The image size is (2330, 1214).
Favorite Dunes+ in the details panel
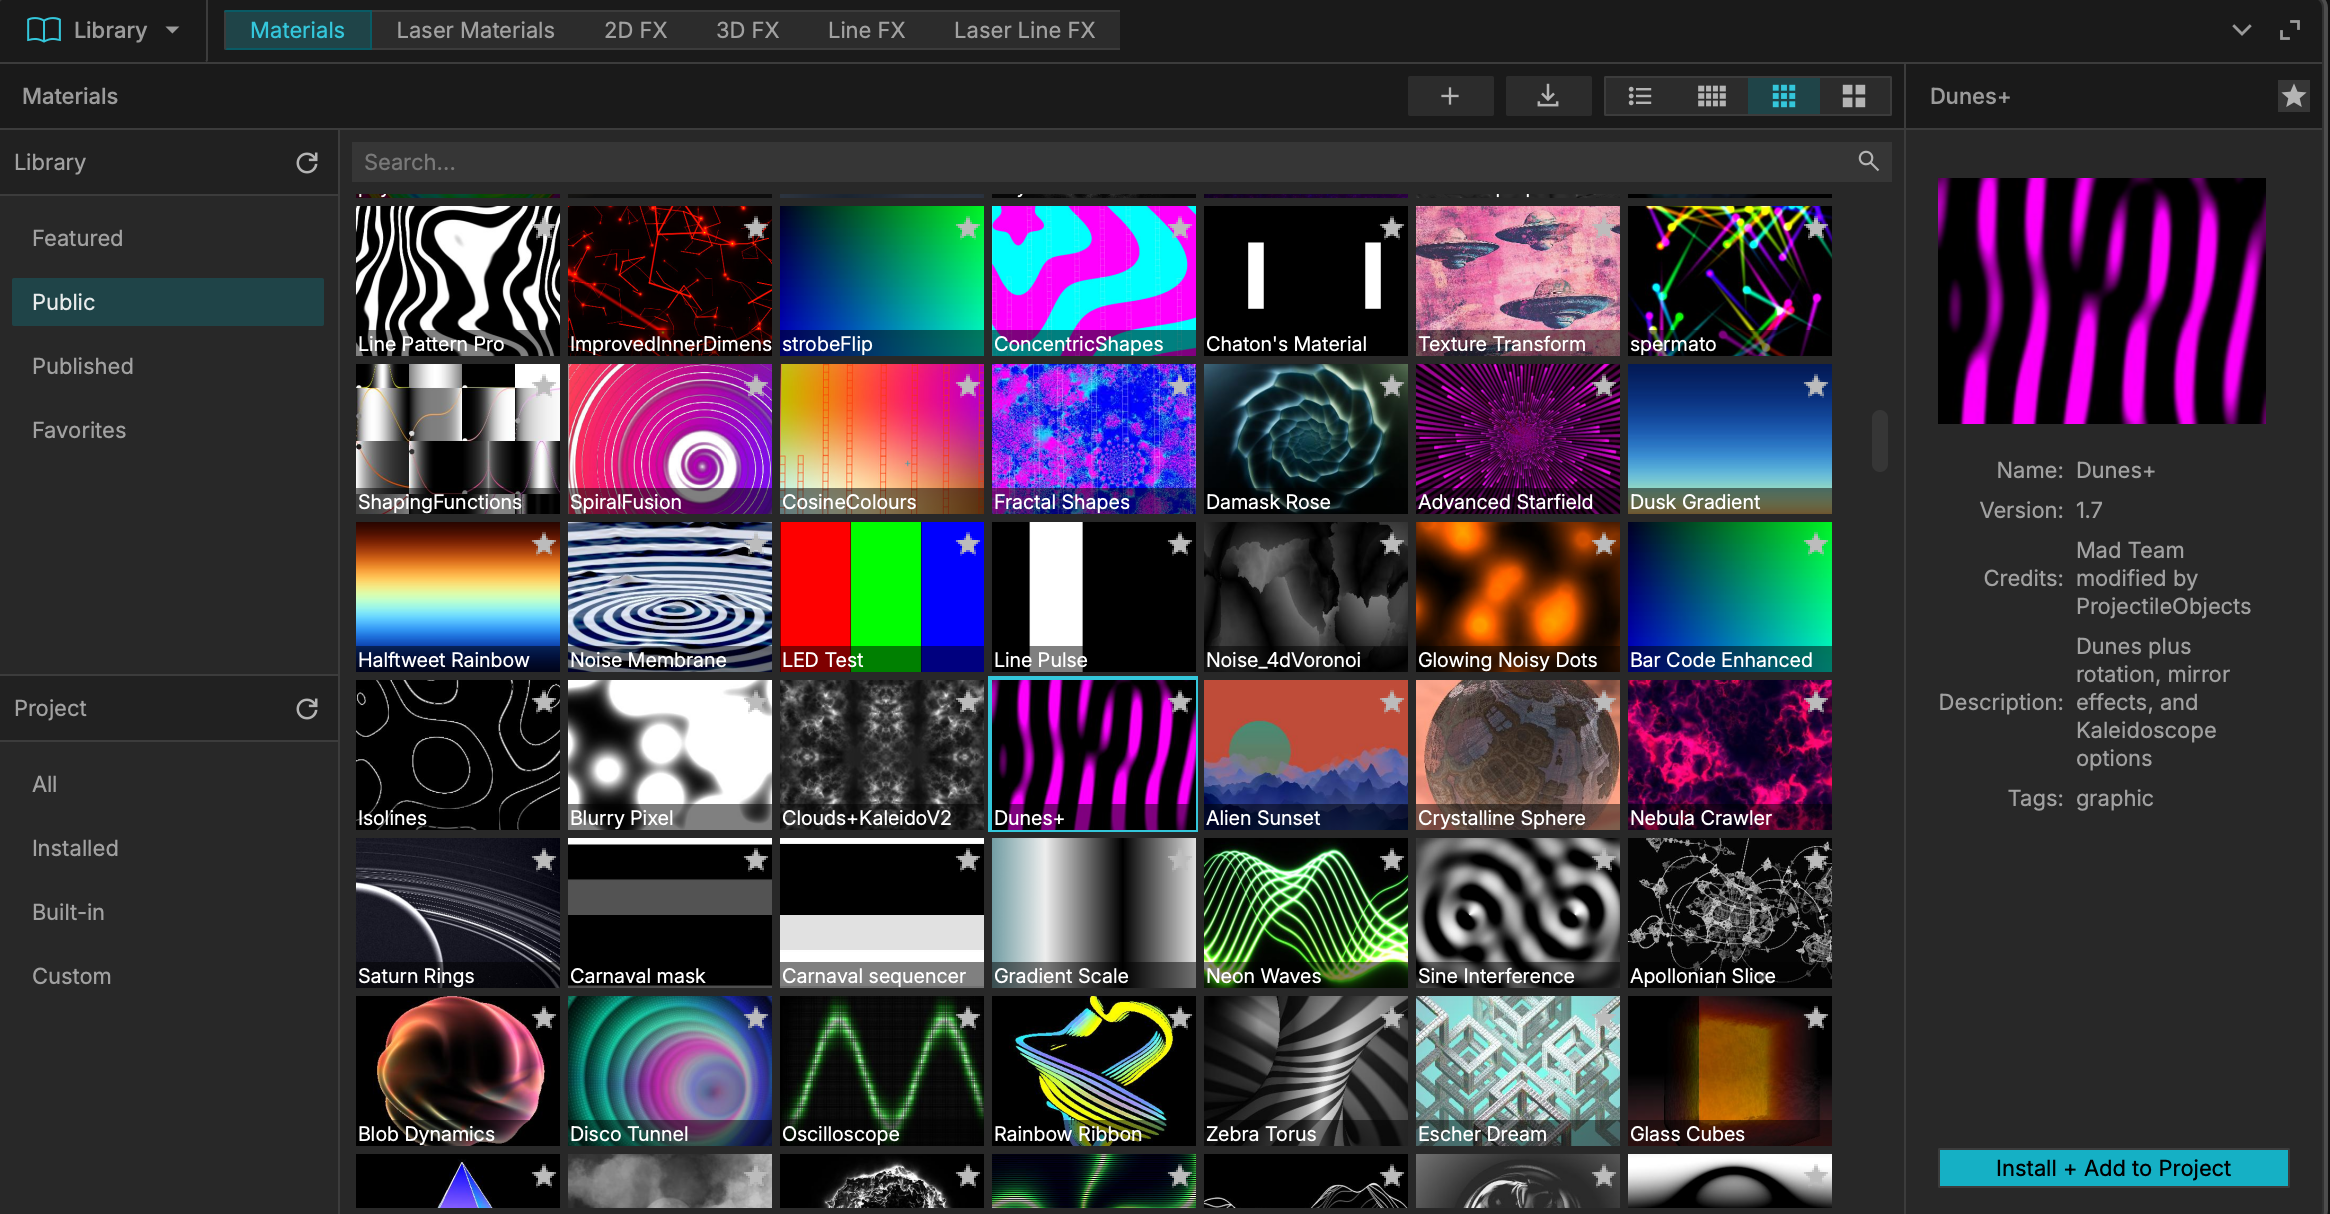pos(2294,96)
